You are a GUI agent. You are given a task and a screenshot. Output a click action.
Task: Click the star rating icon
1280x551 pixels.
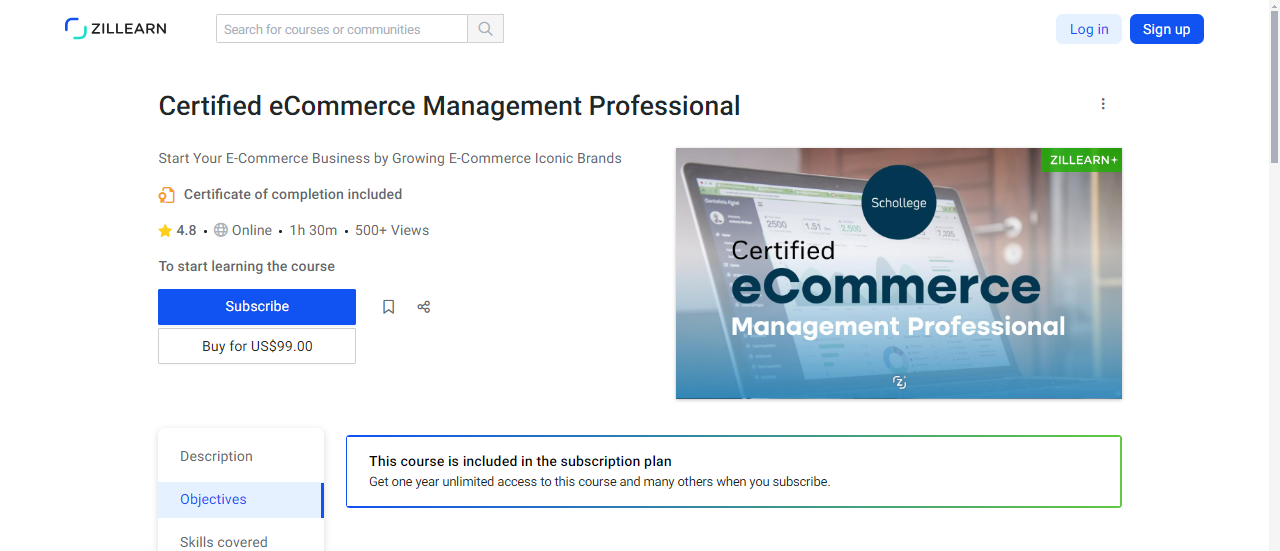point(165,231)
